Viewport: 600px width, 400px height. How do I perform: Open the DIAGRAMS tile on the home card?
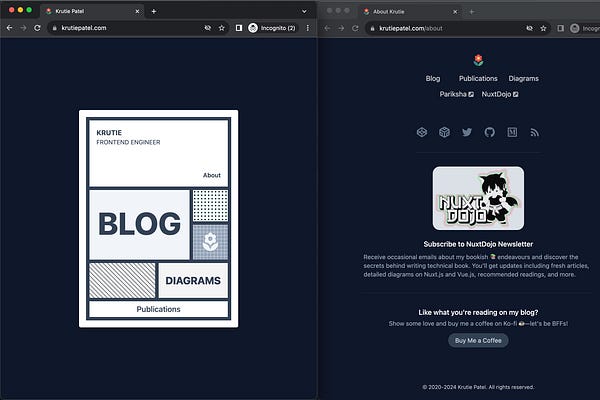(193, 281)
